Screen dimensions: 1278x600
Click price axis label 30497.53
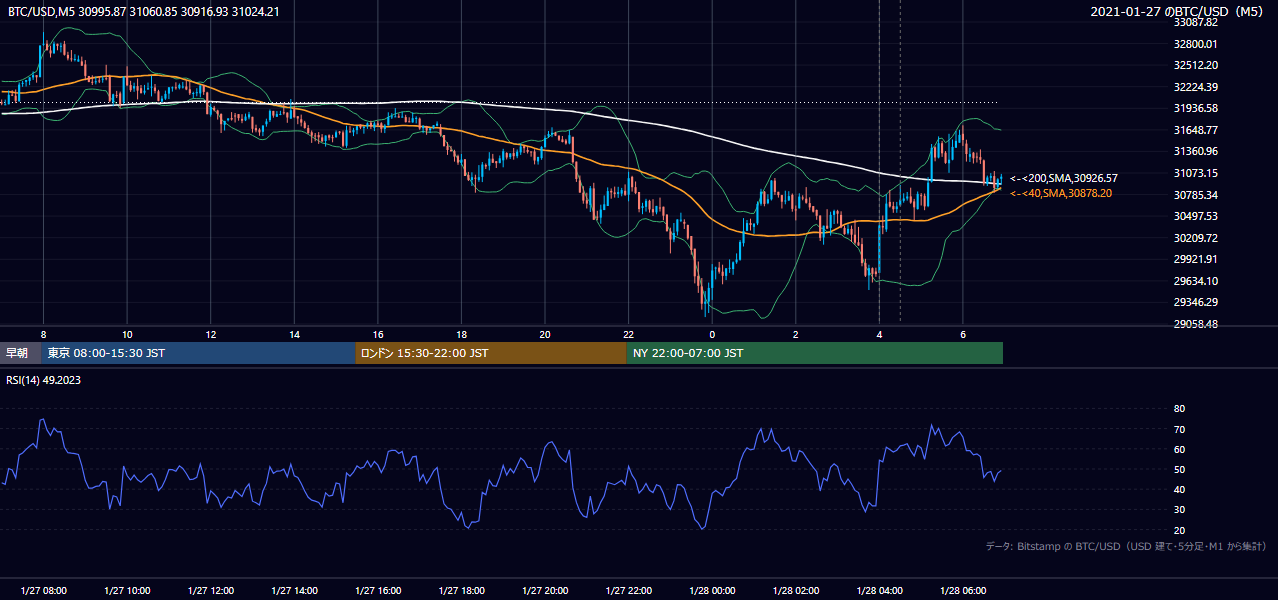(1196, 216)
